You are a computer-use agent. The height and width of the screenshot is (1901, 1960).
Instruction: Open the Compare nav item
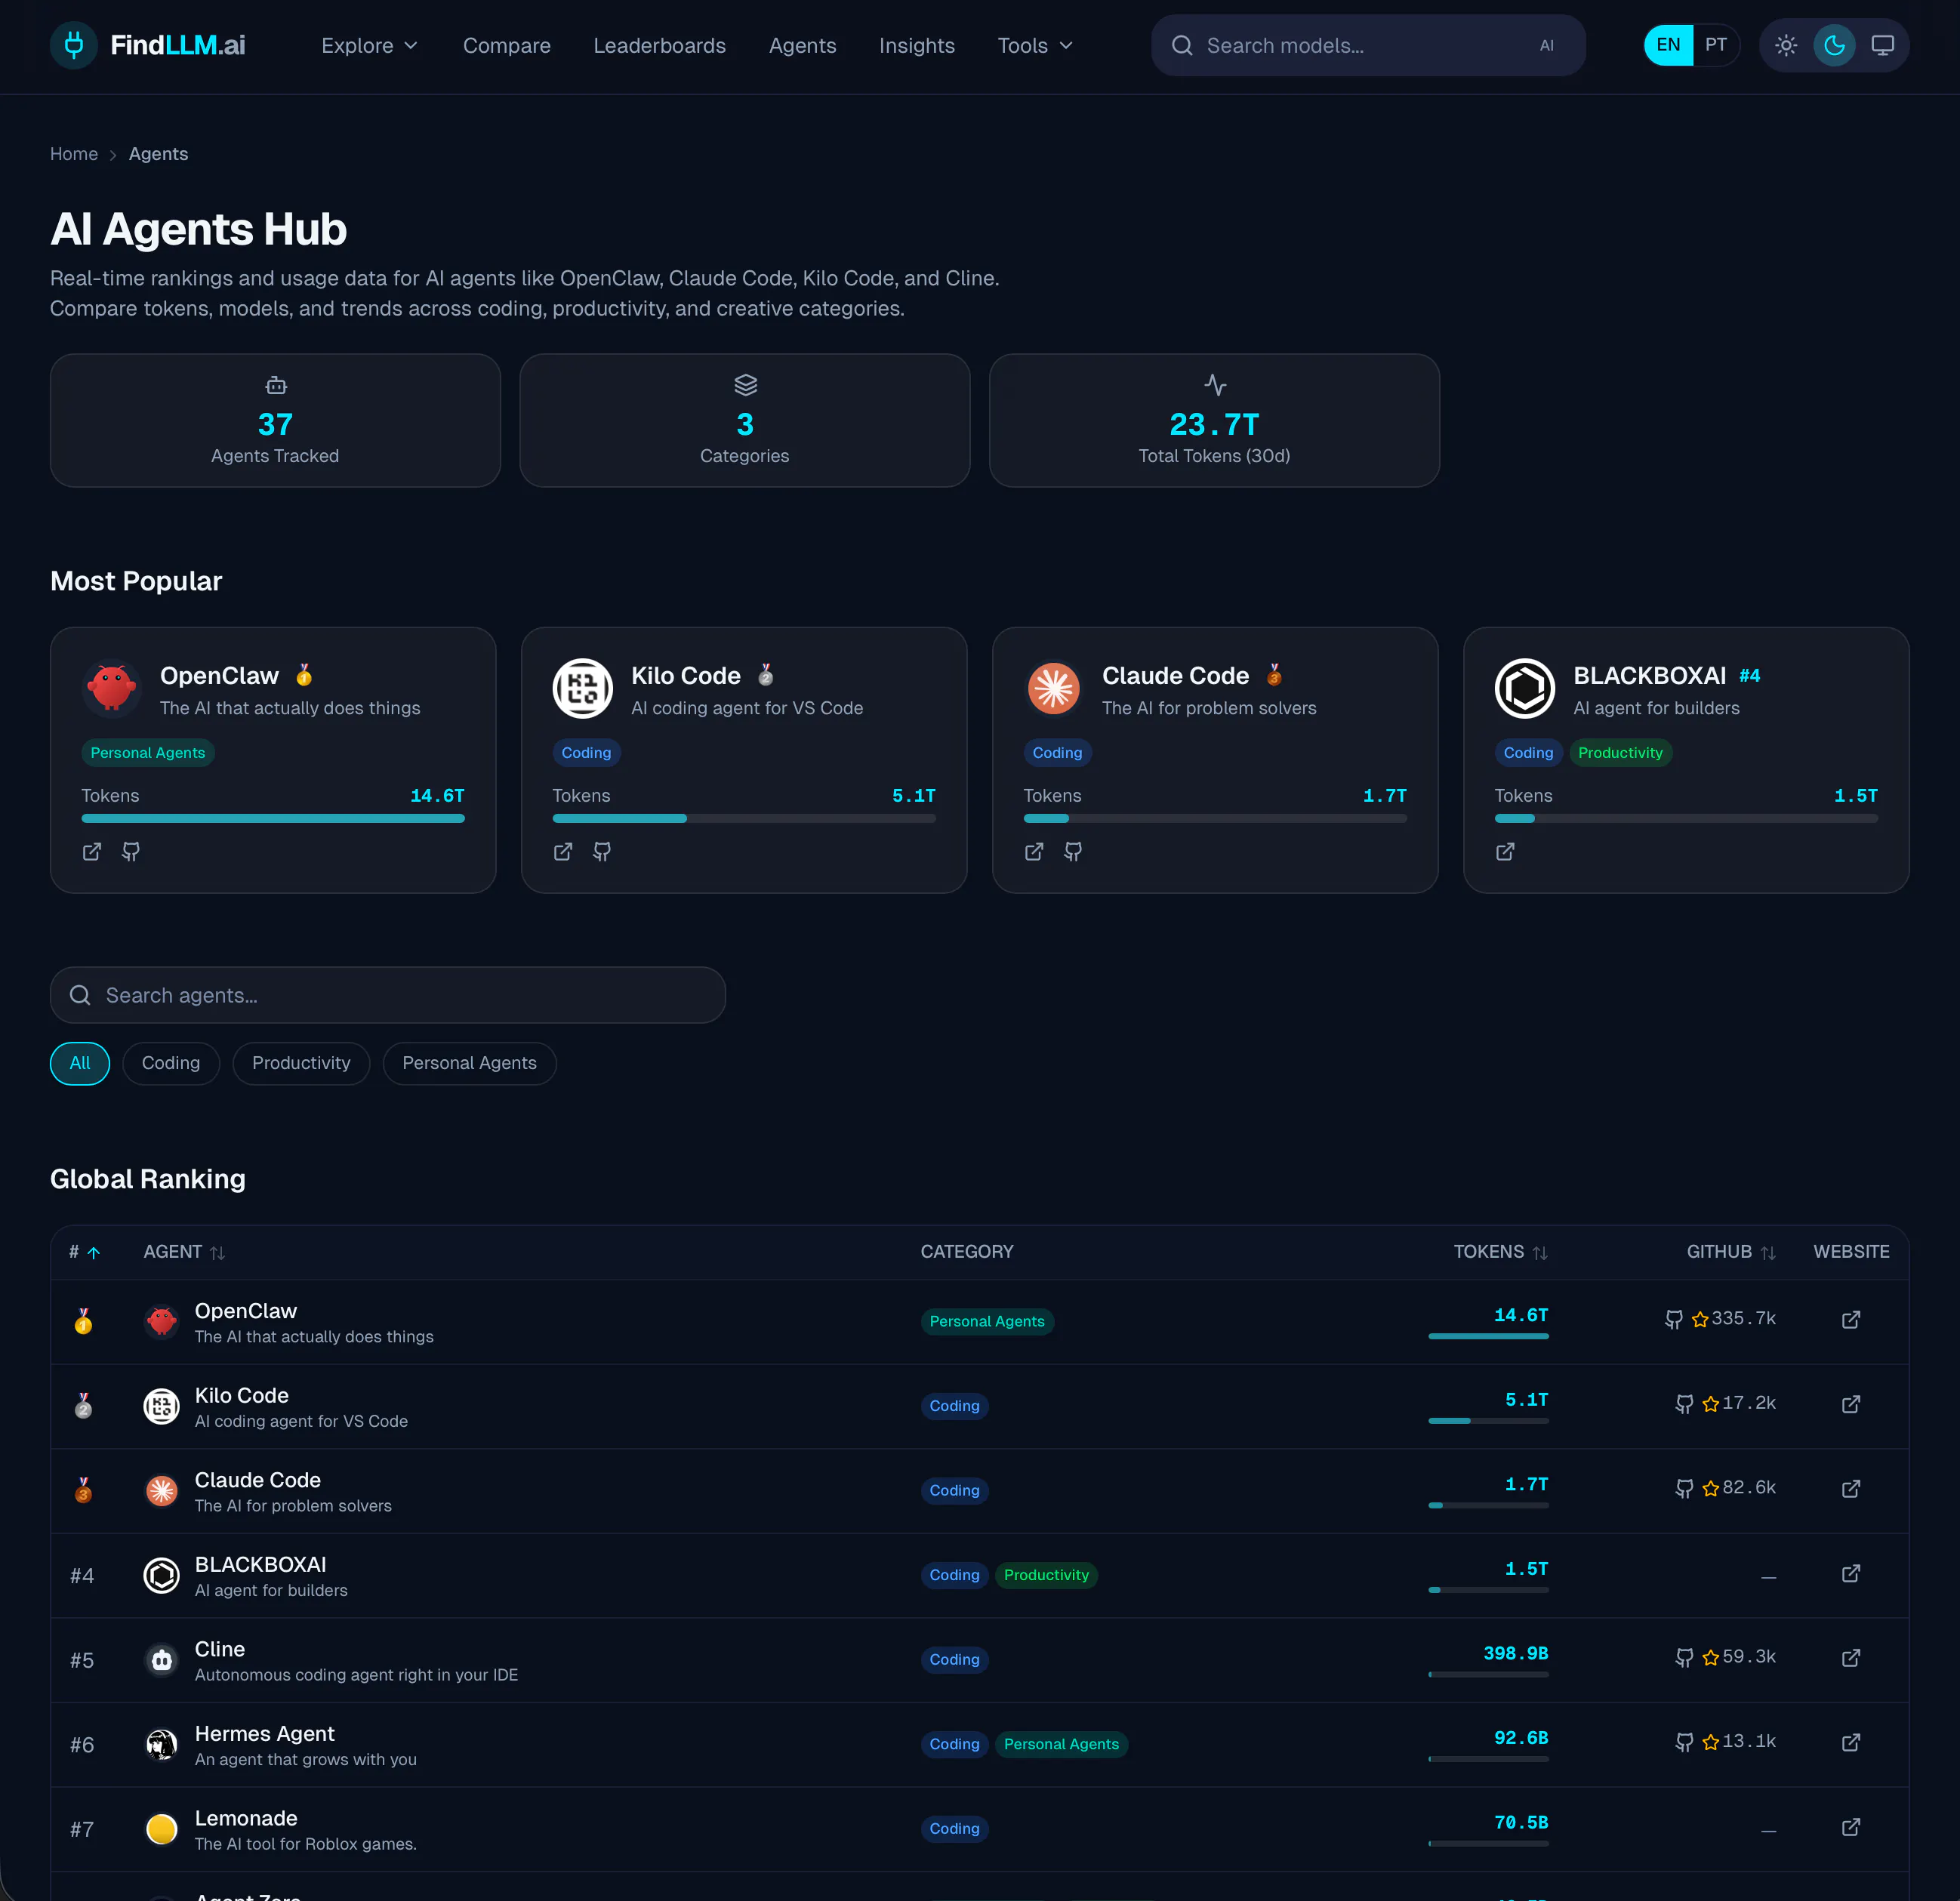point(507,46)
